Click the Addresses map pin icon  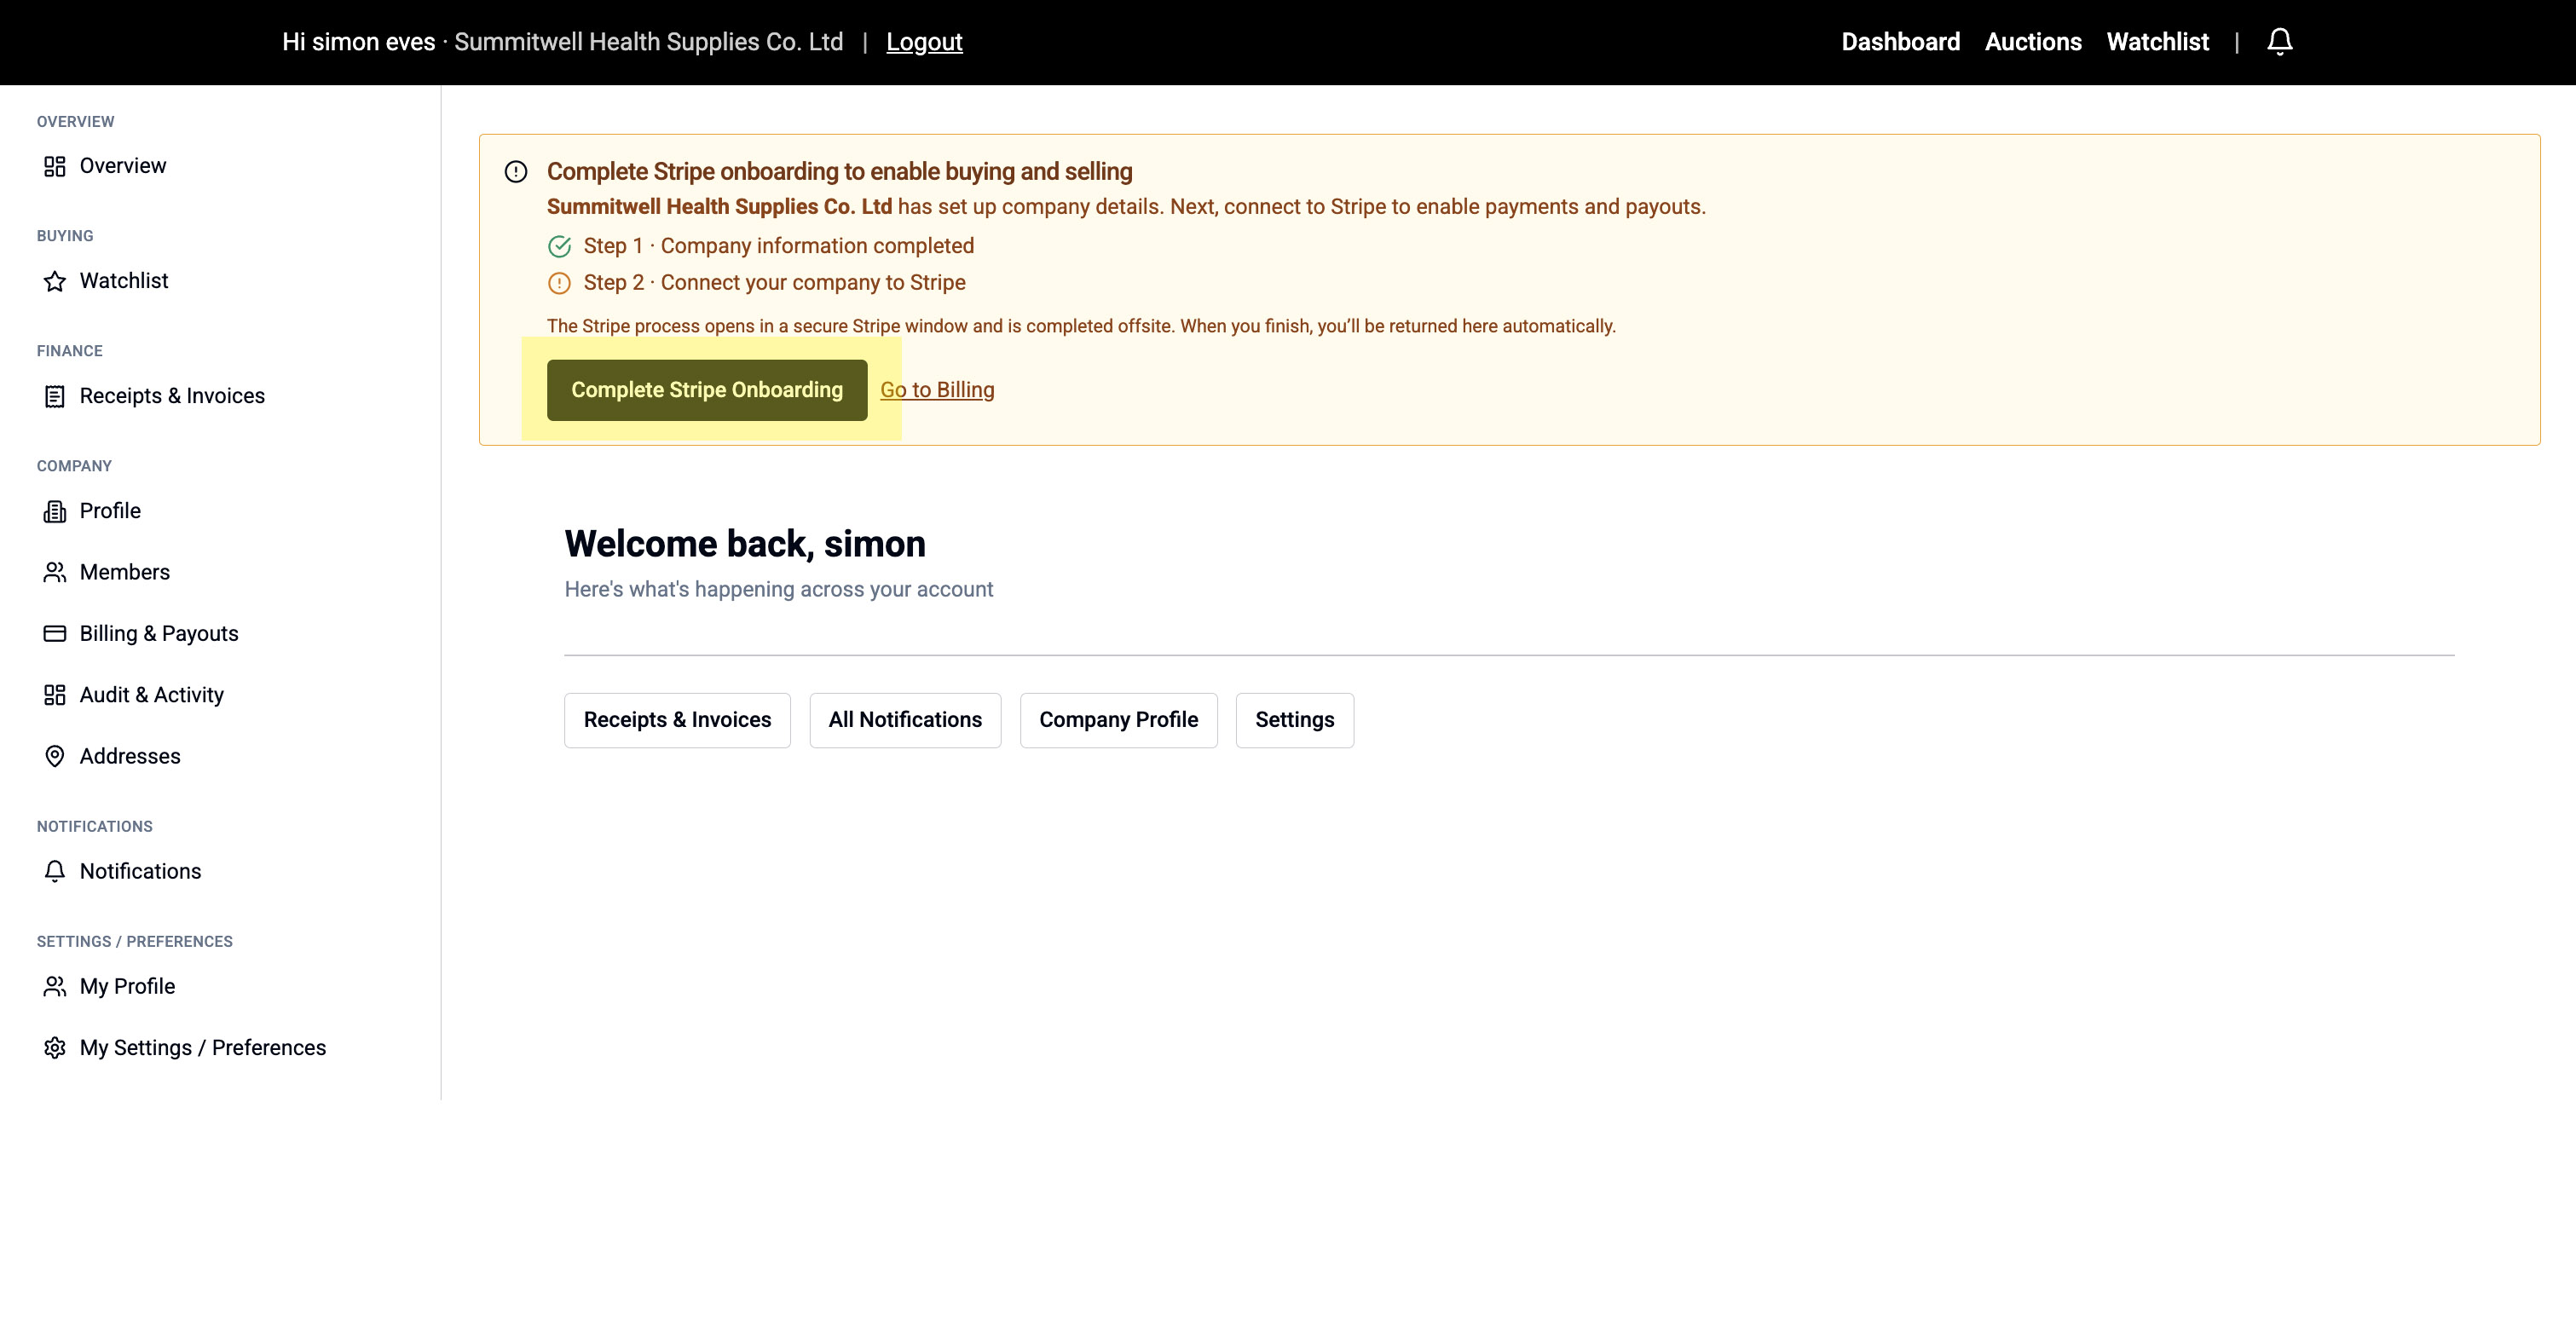[x=55, y=757]
